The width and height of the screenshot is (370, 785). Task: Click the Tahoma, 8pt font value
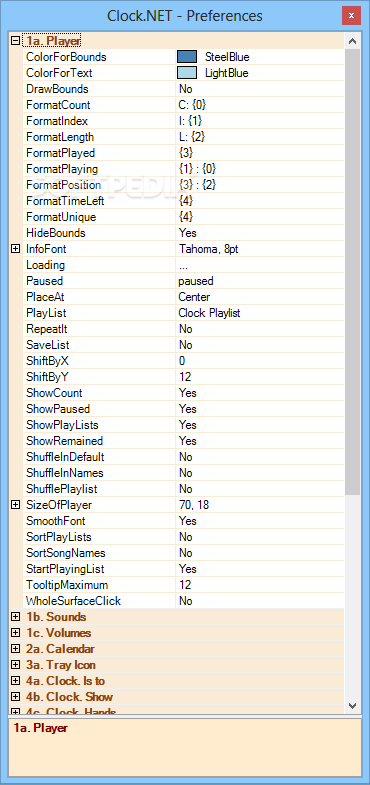[208, 249]
